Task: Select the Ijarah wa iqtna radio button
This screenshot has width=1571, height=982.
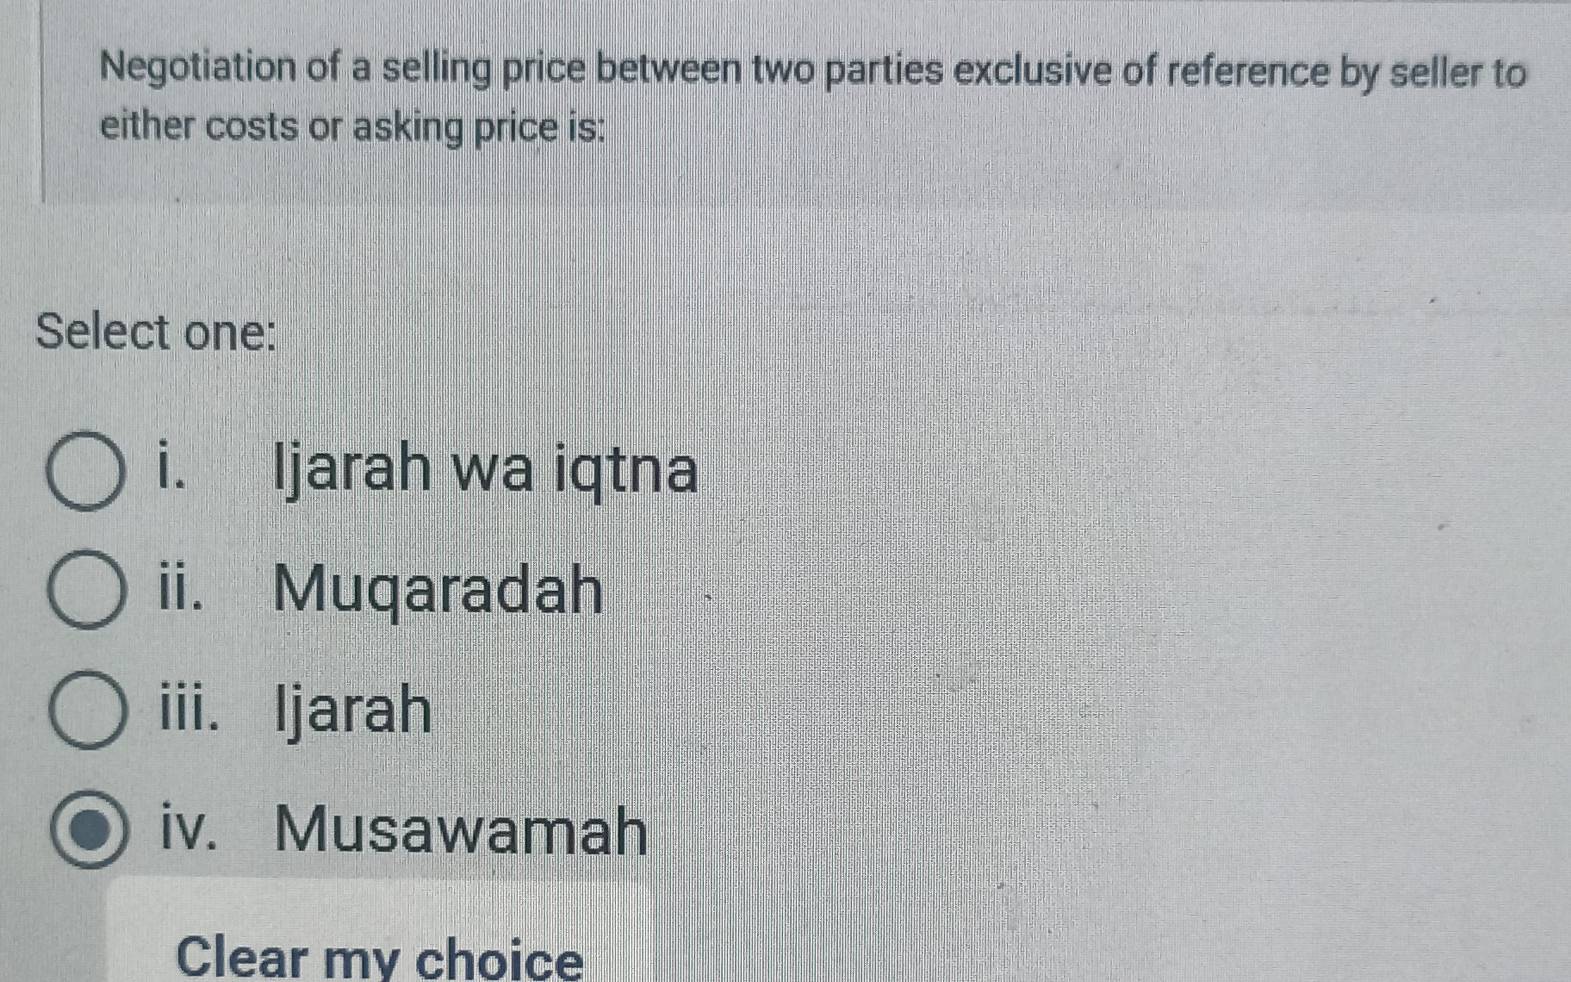Action: [86, 472]
